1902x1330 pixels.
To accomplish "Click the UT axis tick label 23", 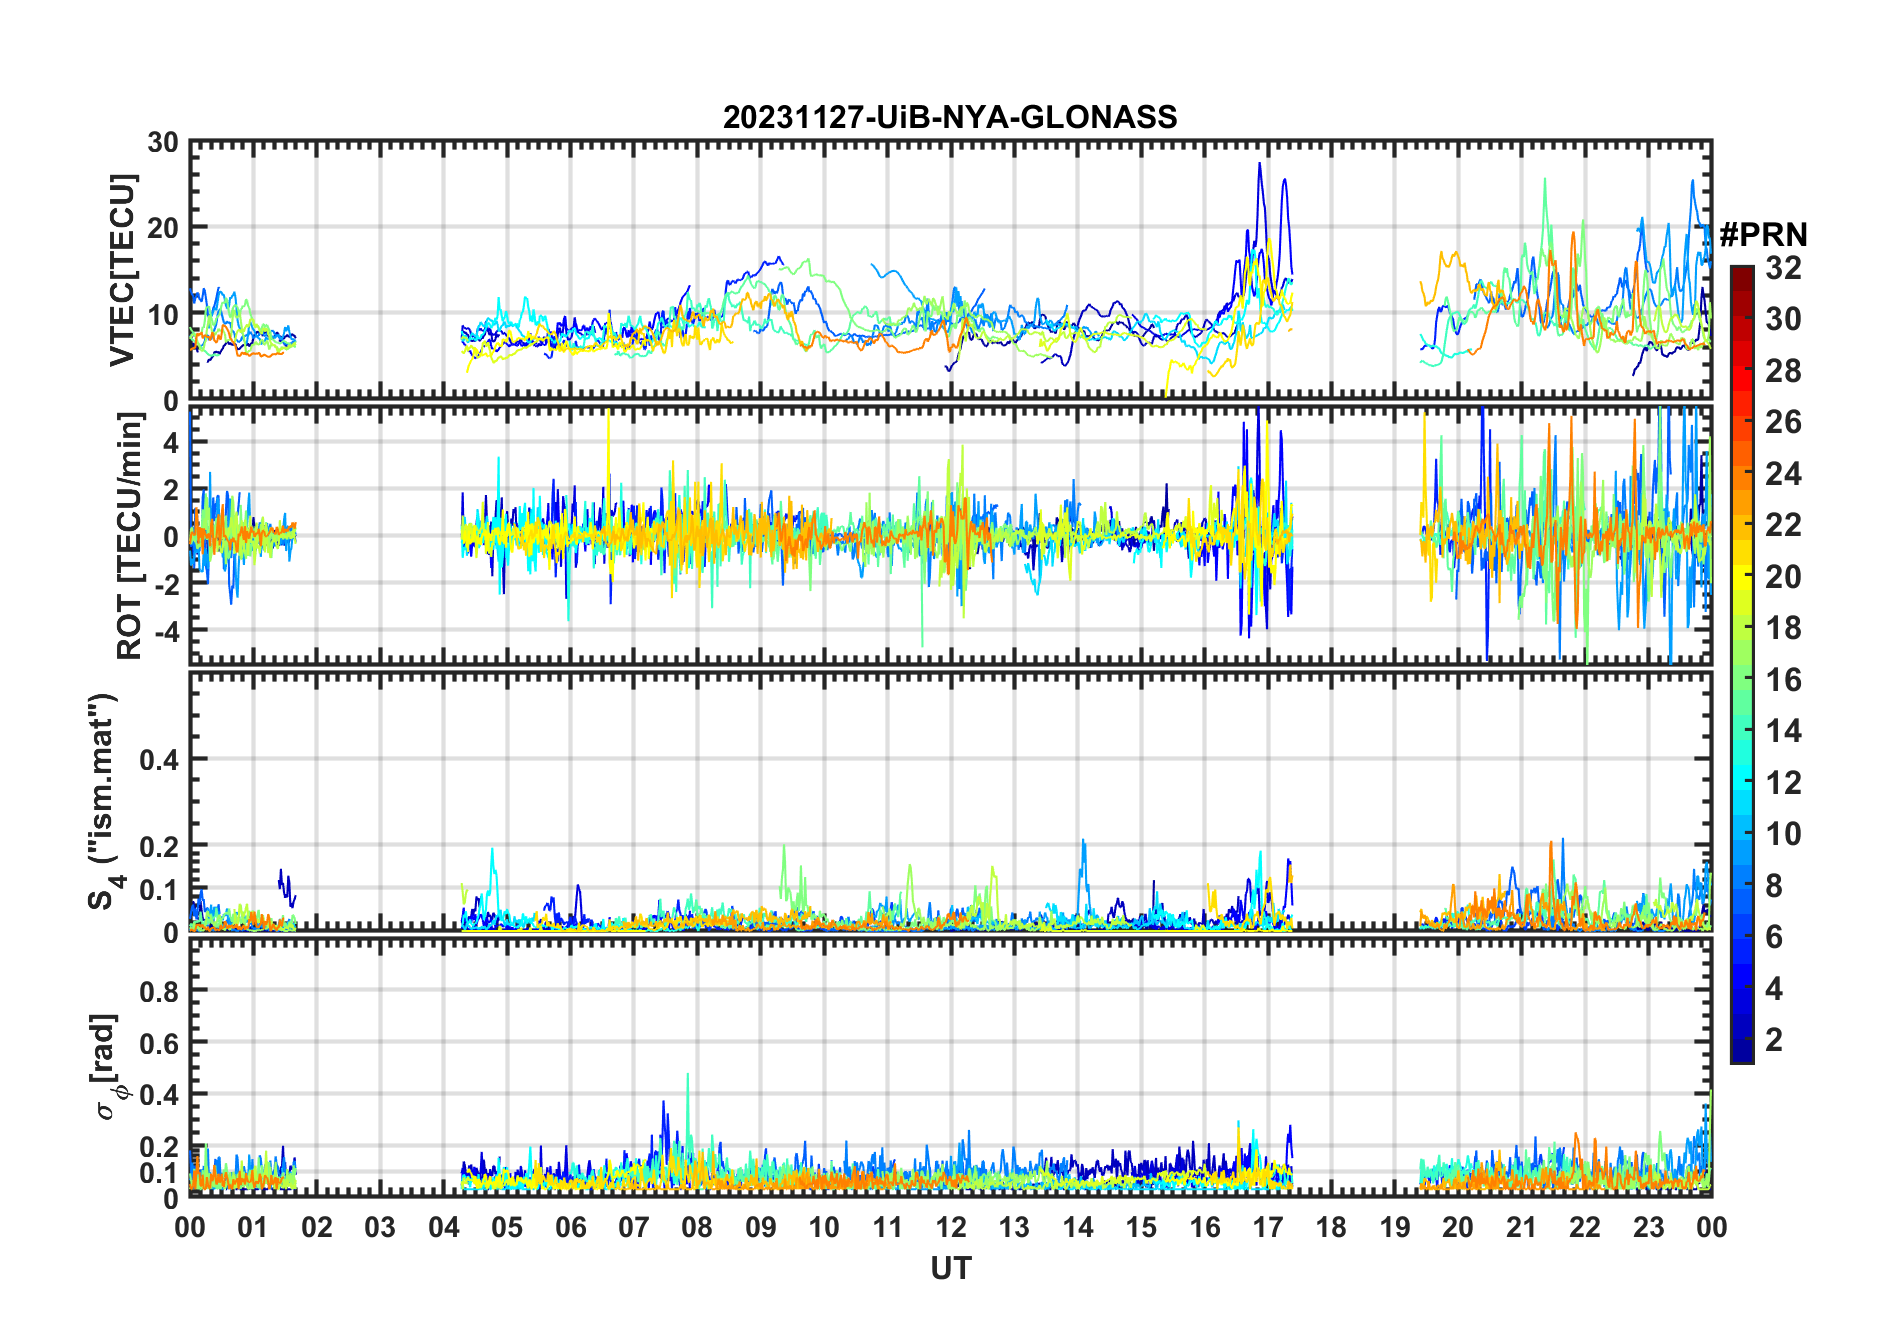I will [x=1648, y=1227].
